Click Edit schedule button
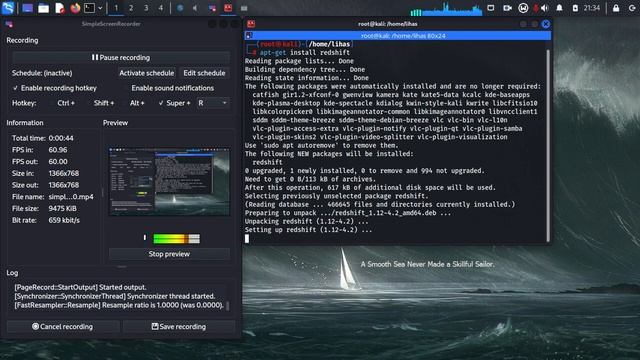Viewport: 640px width, 360px height. click(204, 73)
